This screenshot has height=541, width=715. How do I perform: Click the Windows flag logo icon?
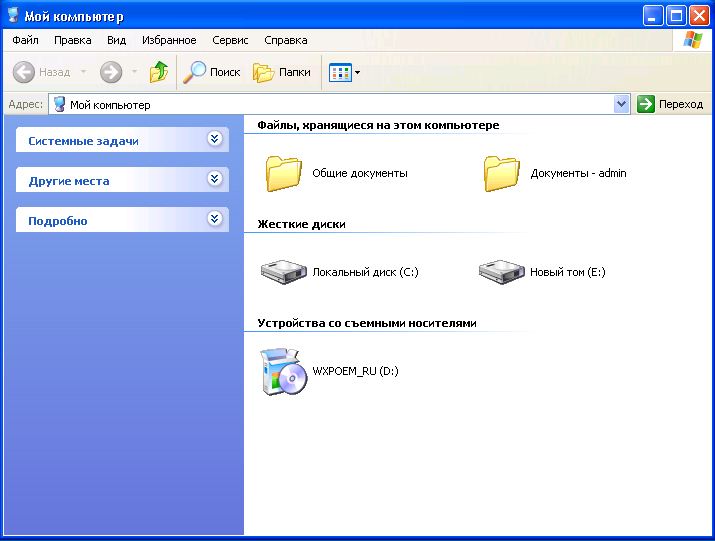(x=693, y=40)
